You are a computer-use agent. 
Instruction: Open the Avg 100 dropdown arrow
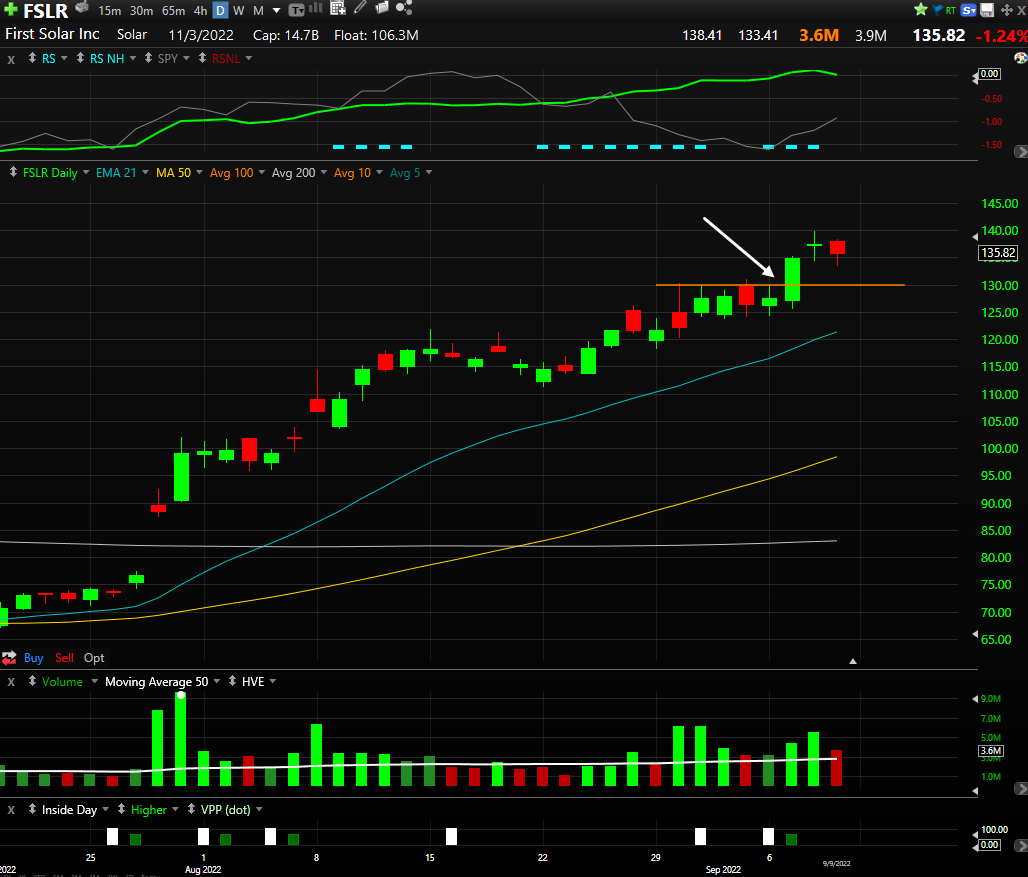click(x=262, y=172)
